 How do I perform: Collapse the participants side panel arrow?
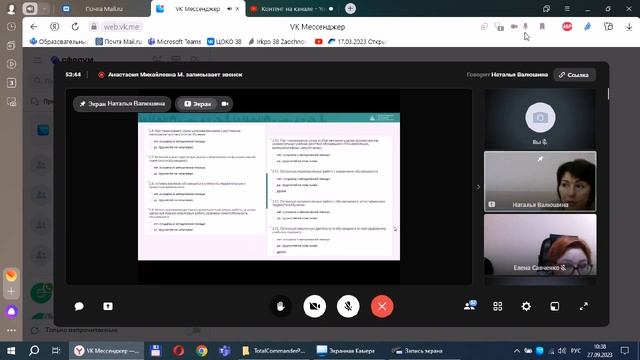pyautogui.click(x=478, y=187)
